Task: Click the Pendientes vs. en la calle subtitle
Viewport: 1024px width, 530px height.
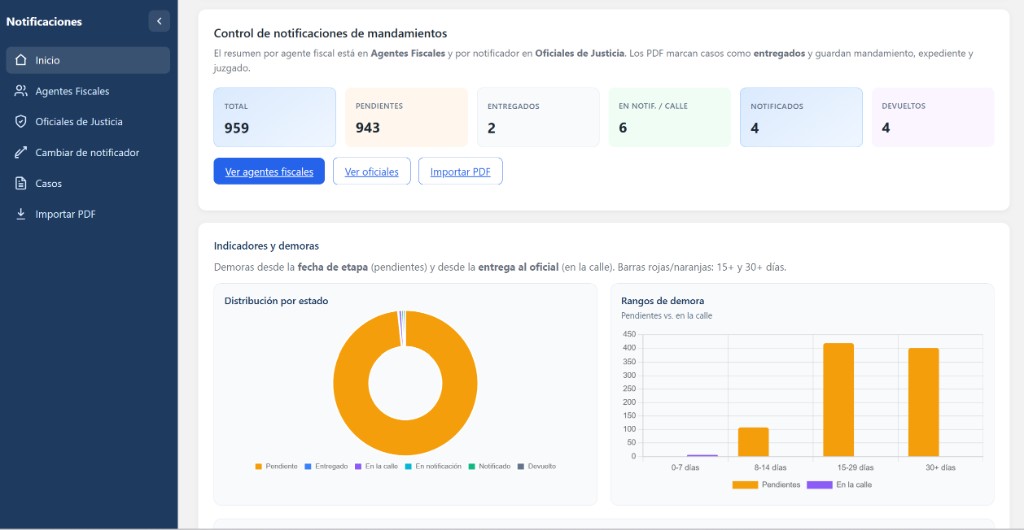Action: (667, 316)
